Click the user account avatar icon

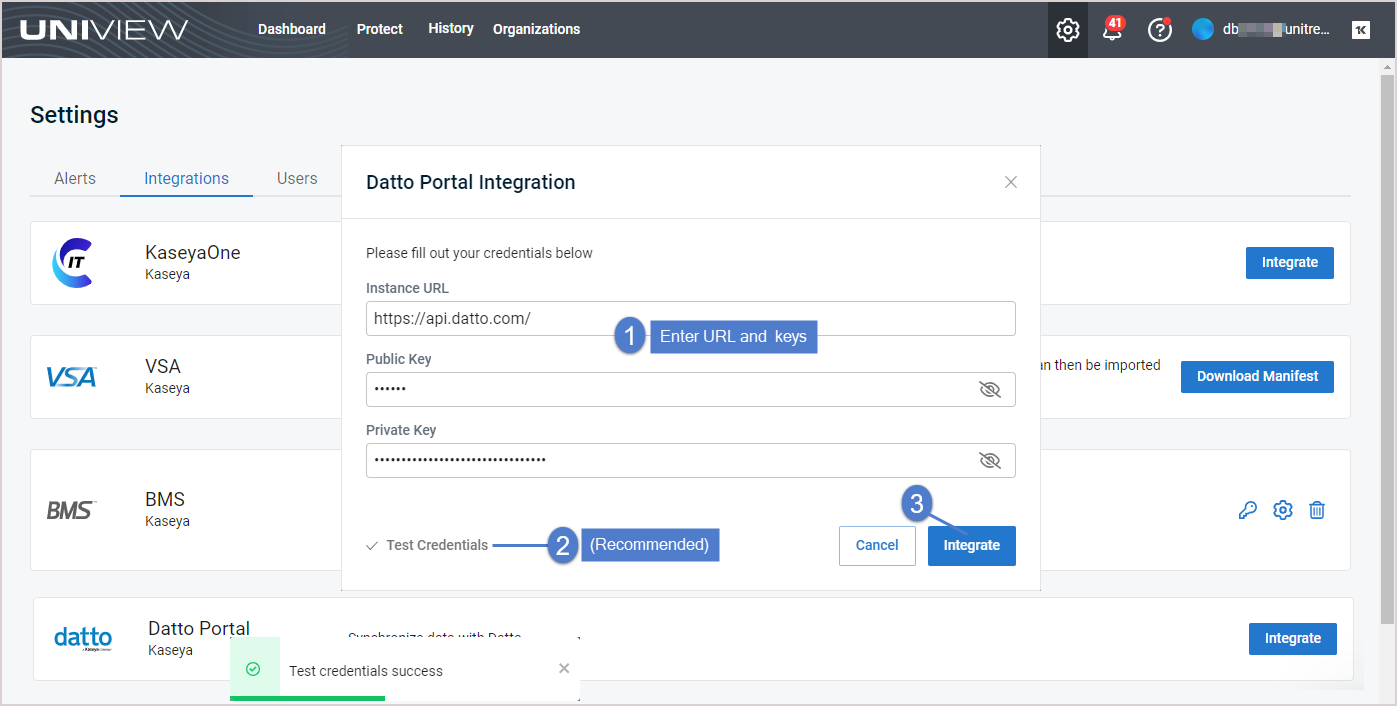[1203, 30]
